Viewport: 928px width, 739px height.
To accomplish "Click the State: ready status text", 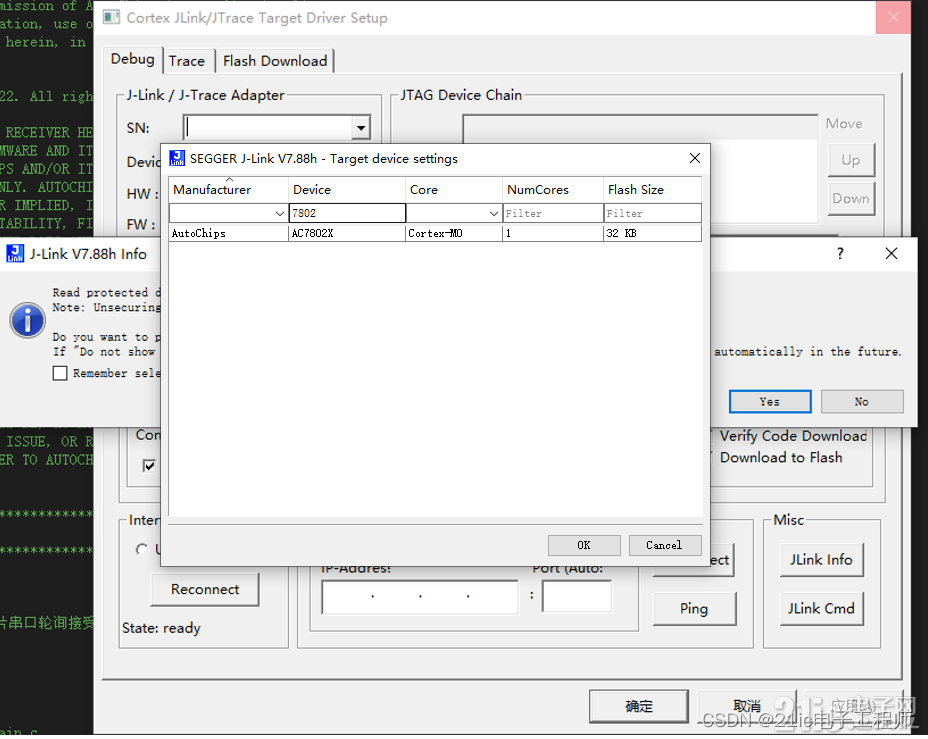I will [162, 628].
